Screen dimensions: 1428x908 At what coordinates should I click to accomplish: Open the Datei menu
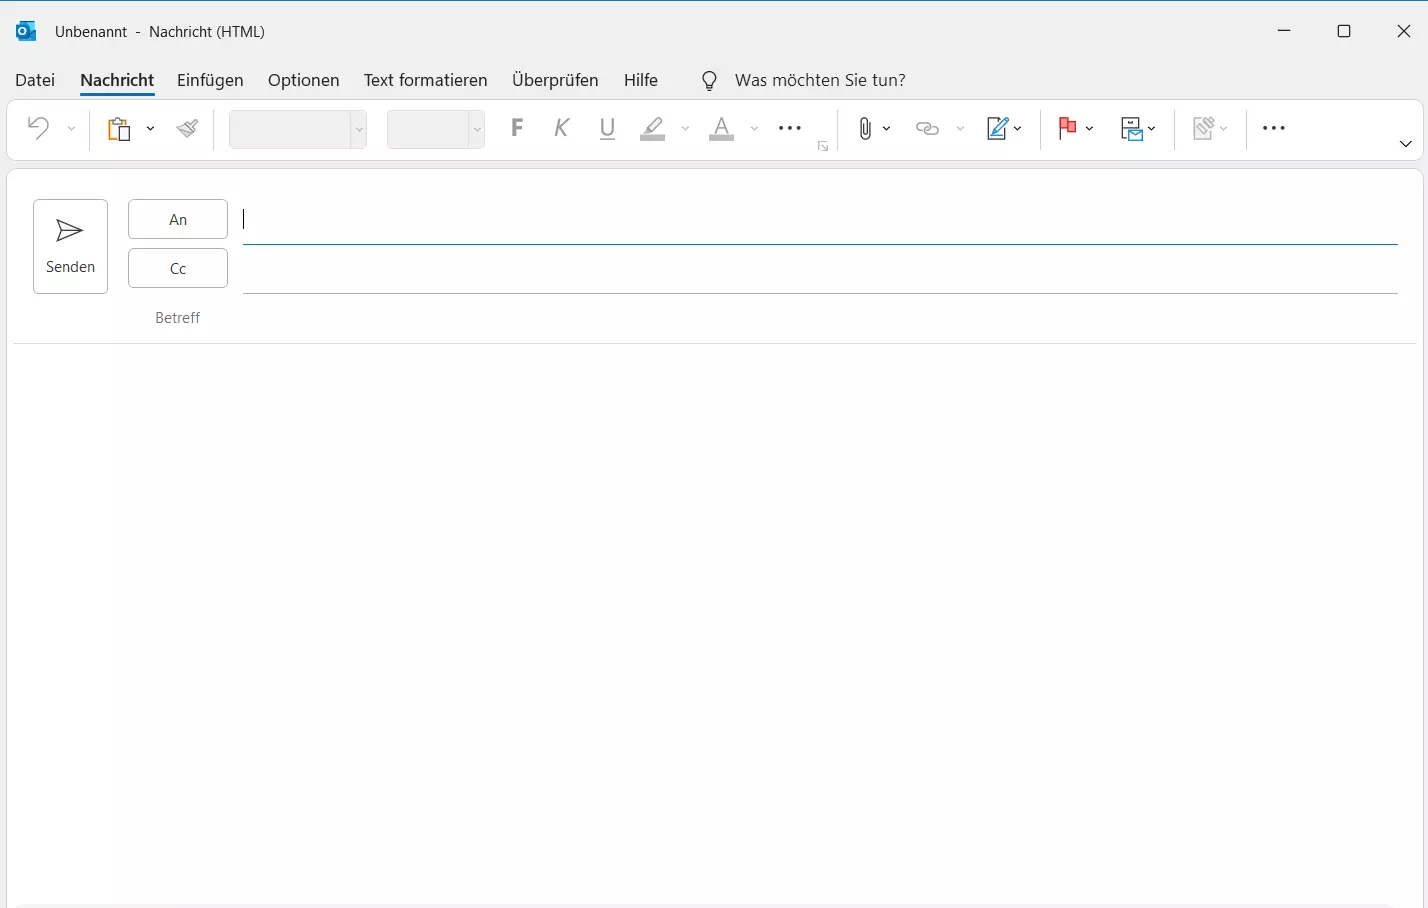click(35, 80)
